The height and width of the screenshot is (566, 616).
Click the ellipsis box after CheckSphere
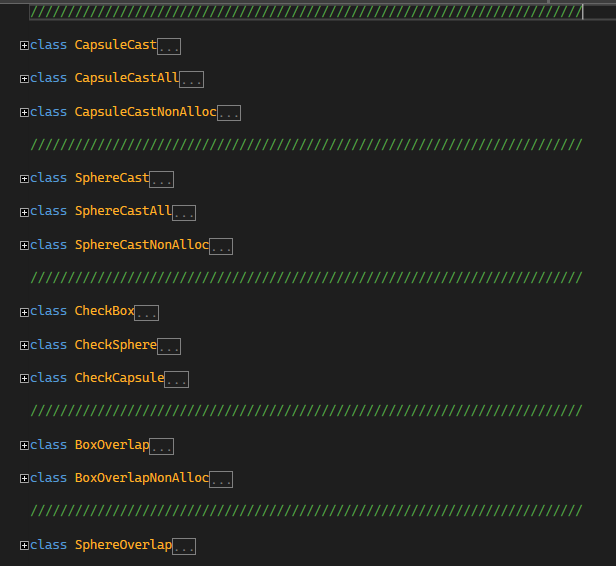[169, 346]
